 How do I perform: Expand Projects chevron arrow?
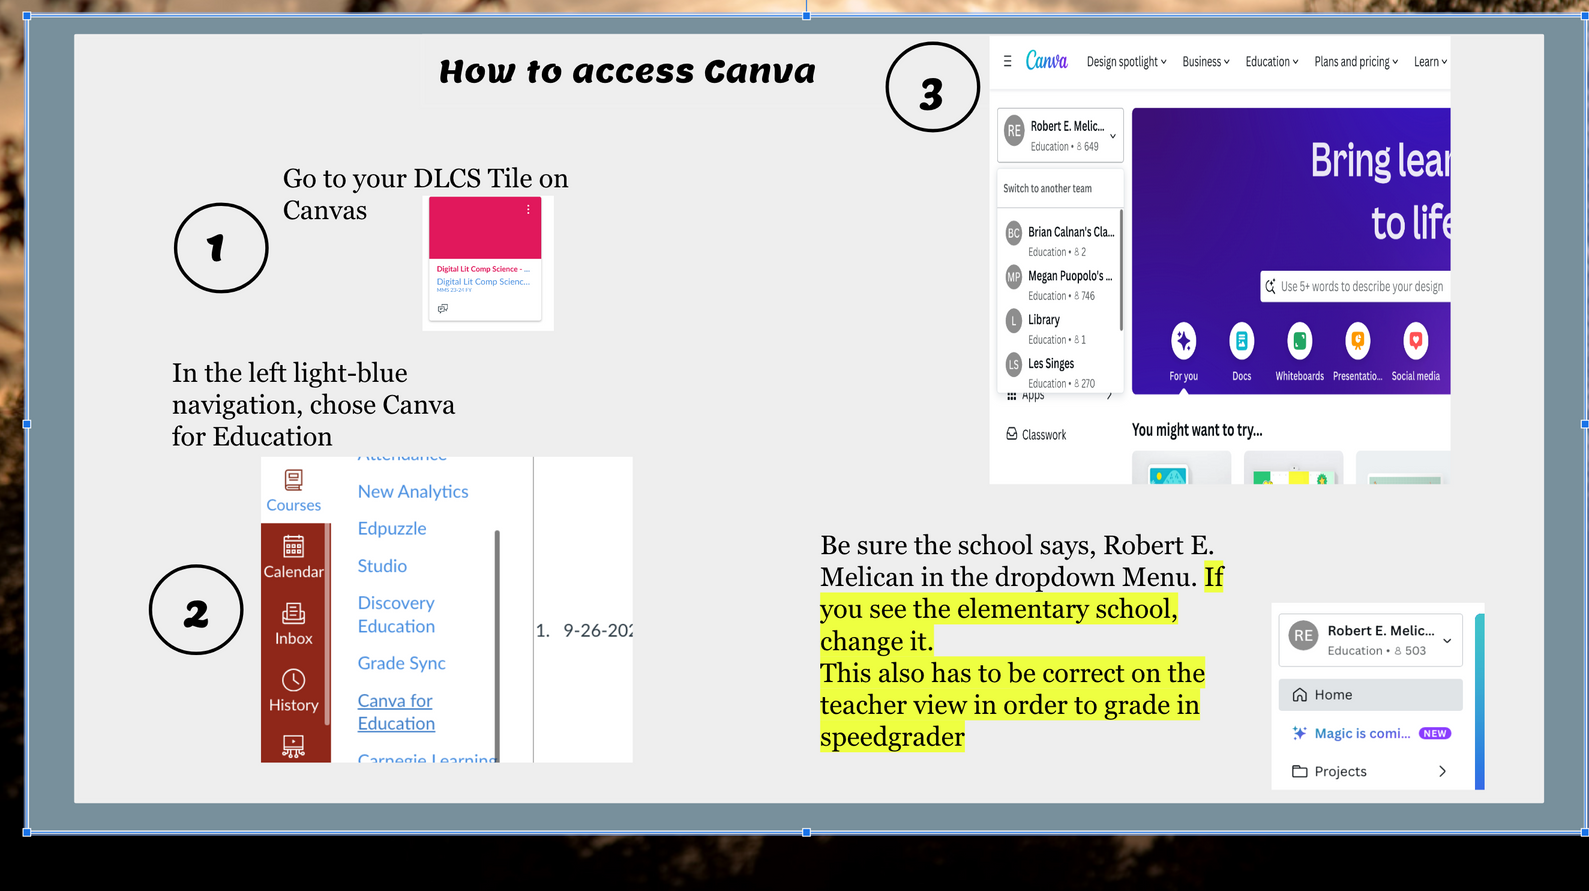point(1442,771)
